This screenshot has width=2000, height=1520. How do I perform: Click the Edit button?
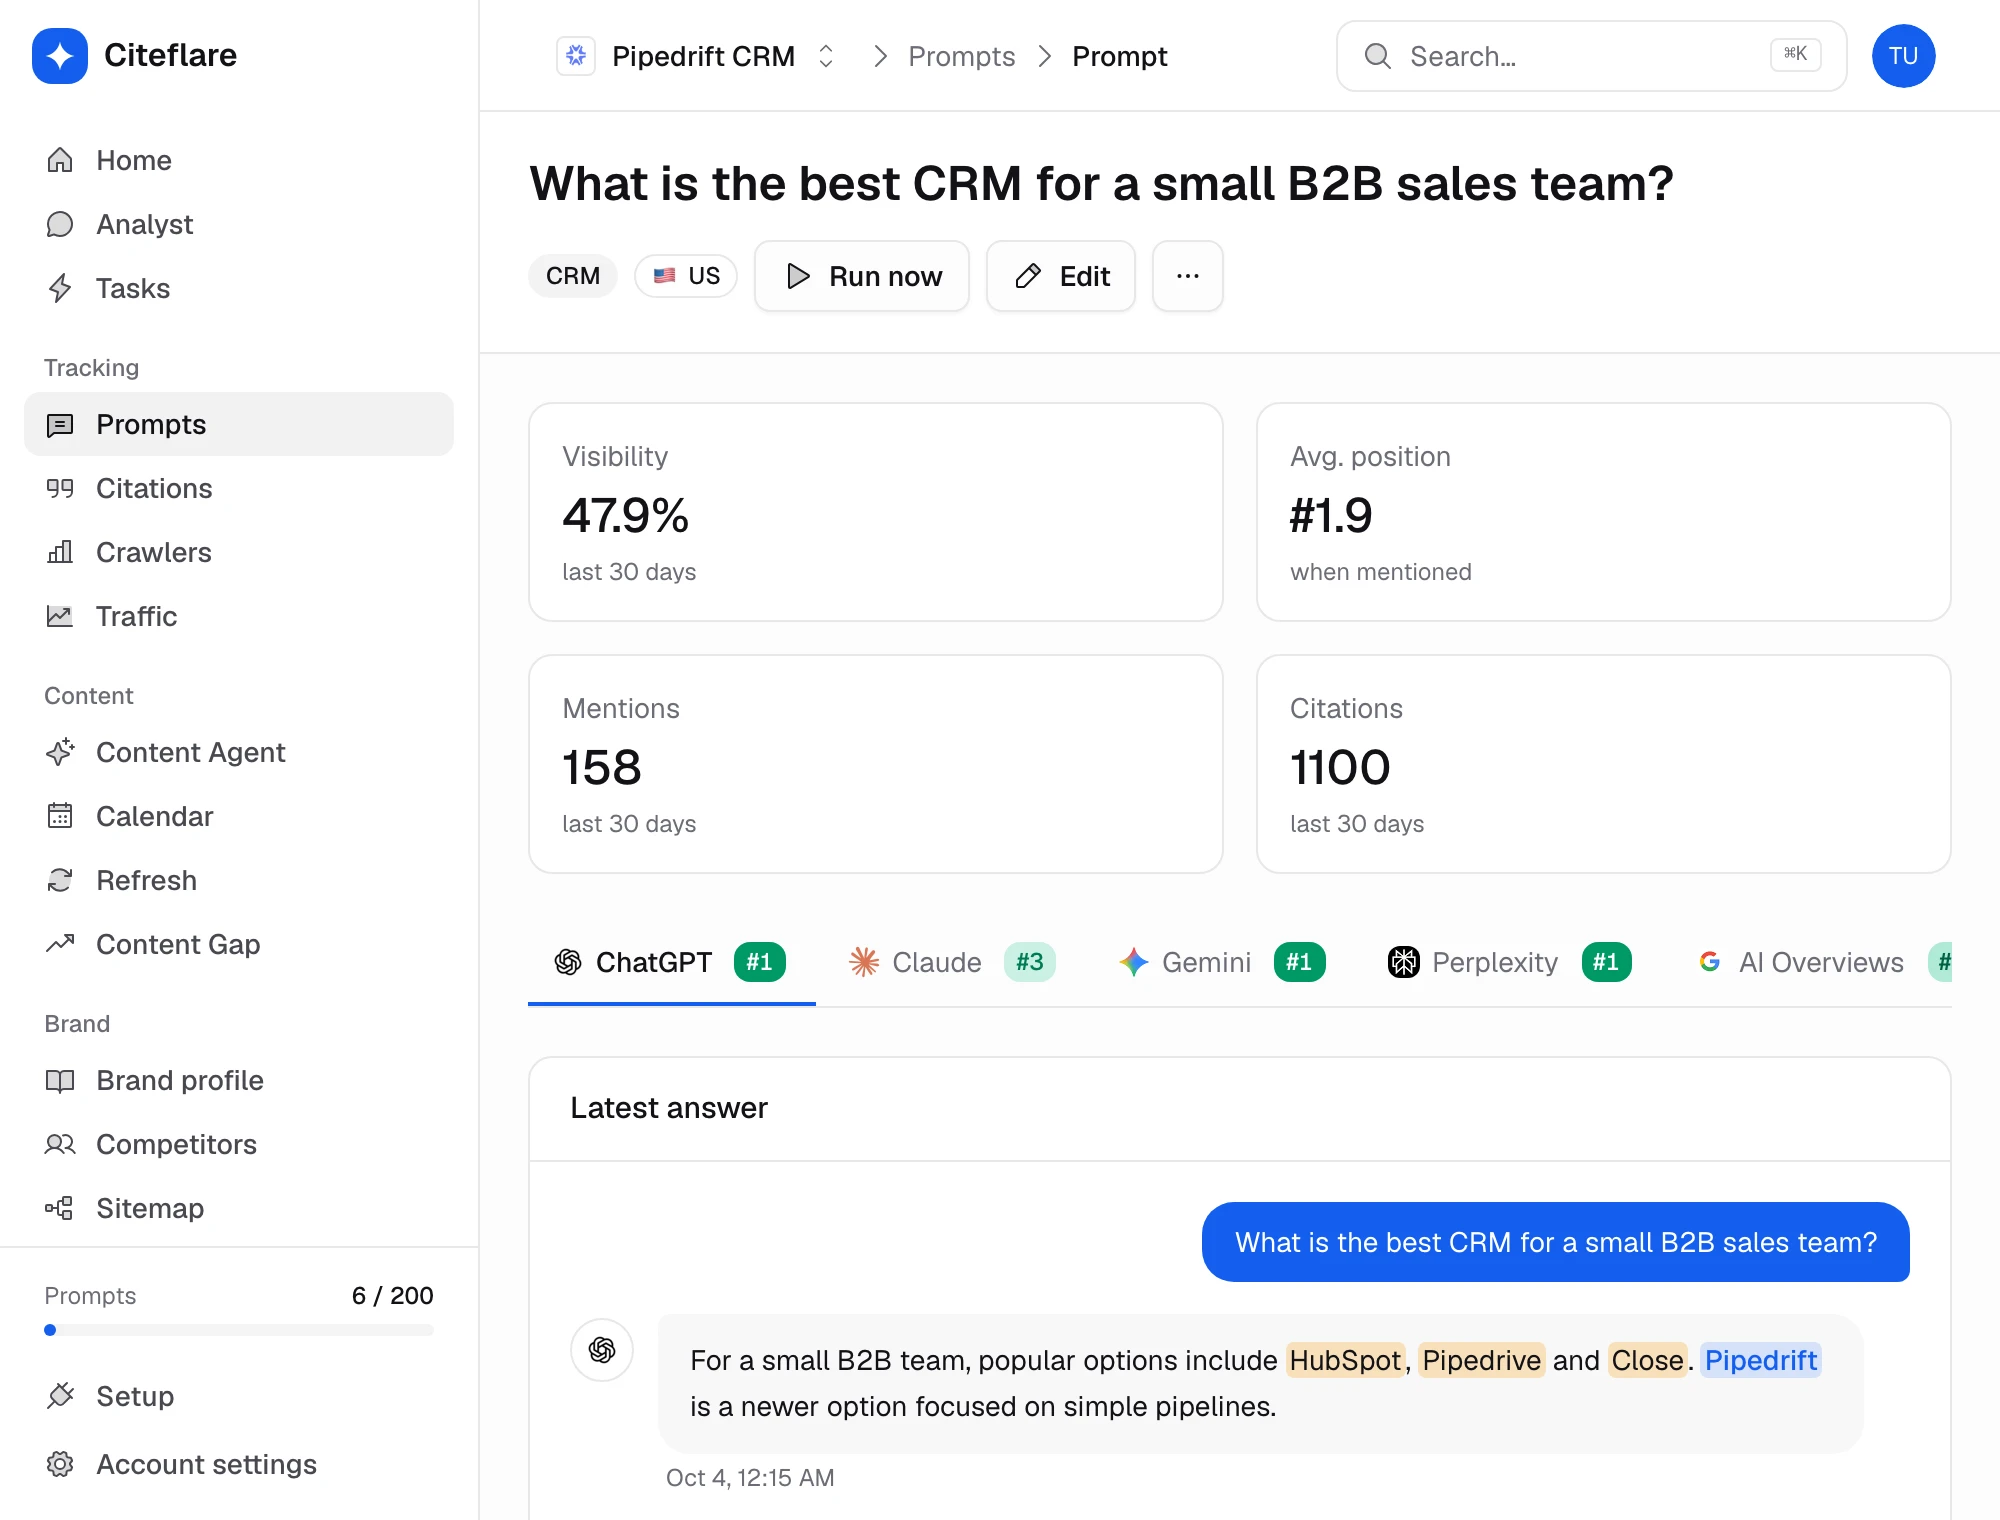coord(1061,276)
